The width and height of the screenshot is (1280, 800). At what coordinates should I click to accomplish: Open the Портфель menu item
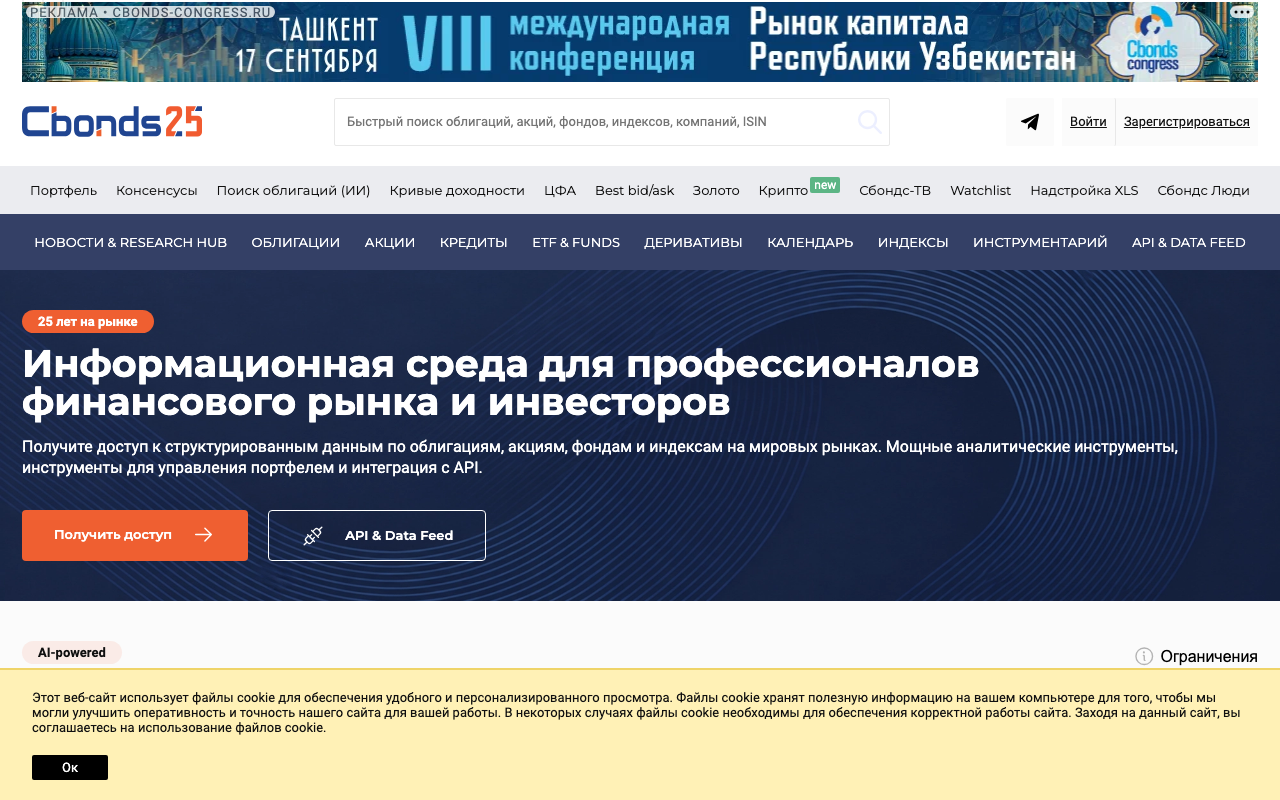pos(63,190)
